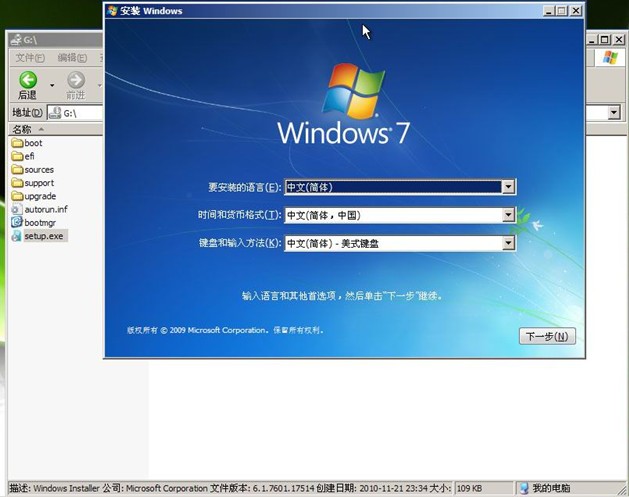Click the 109 KB size in status bar
Viewport: 629px width, 497px height.
tap(469, 488)
